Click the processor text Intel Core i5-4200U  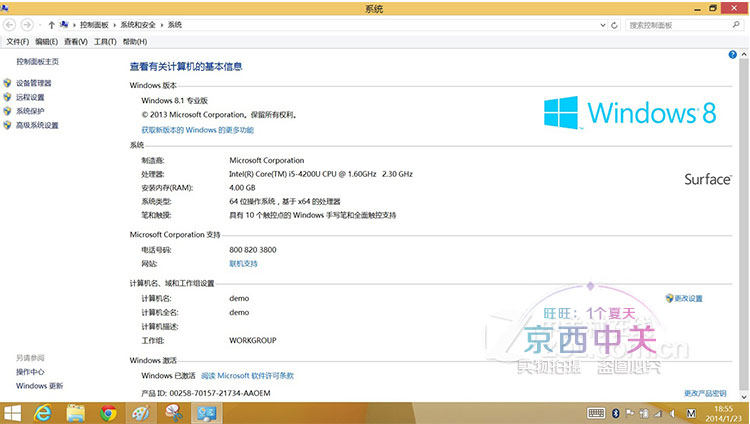[321, 174]
